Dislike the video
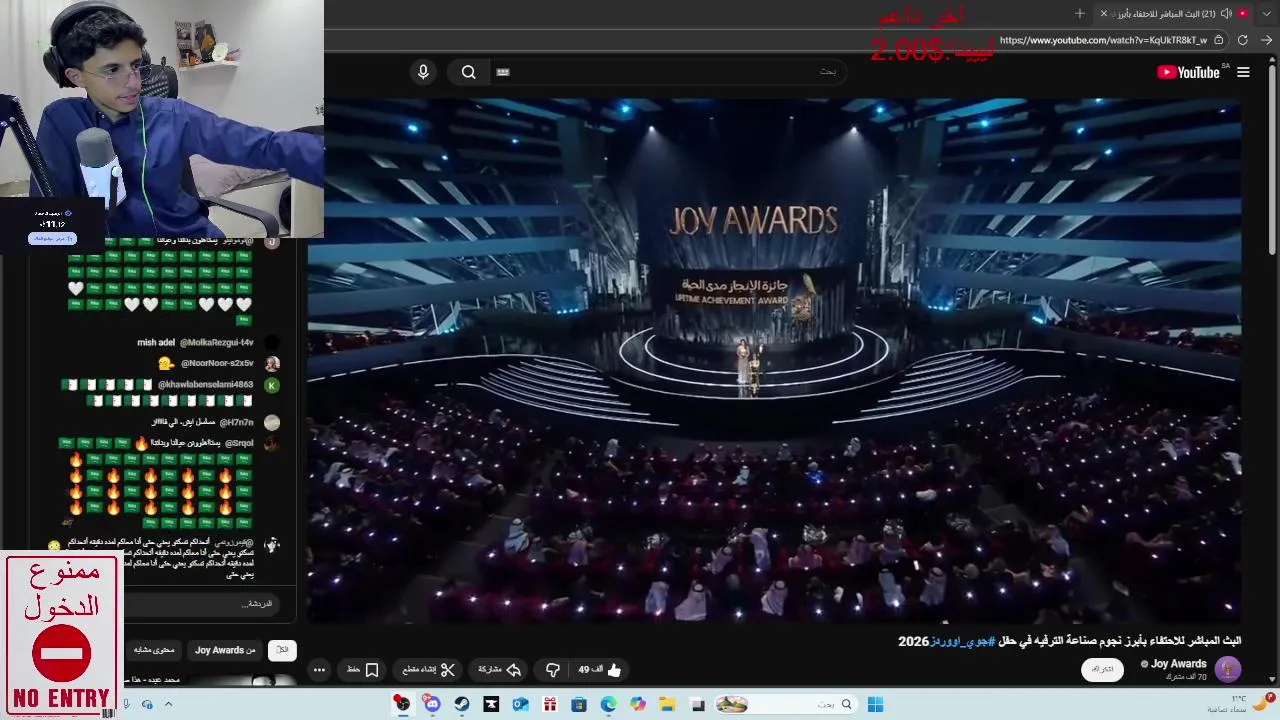Image resolution: width=1280 pixels, height=720 pixels. click(x=552, y=670)
